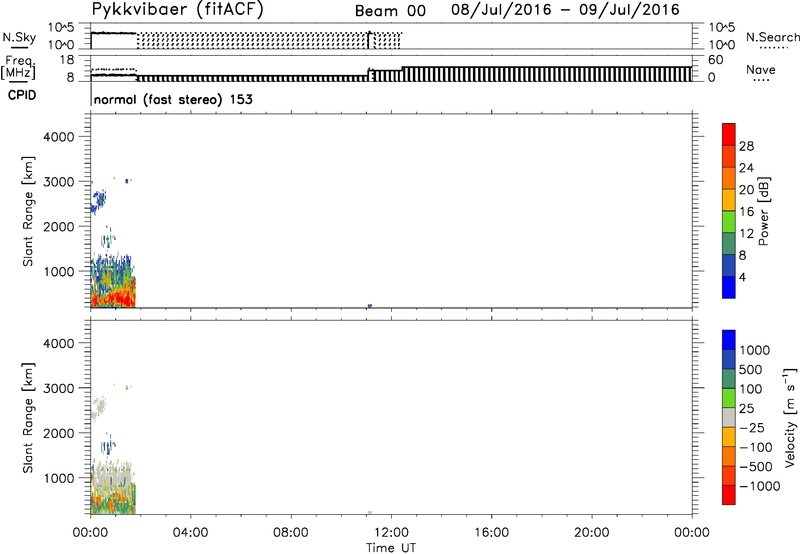This screenshot has height=554, width=800.
Task: Click the "28" Power colorbar tick label
Action: tap(746, 146)
